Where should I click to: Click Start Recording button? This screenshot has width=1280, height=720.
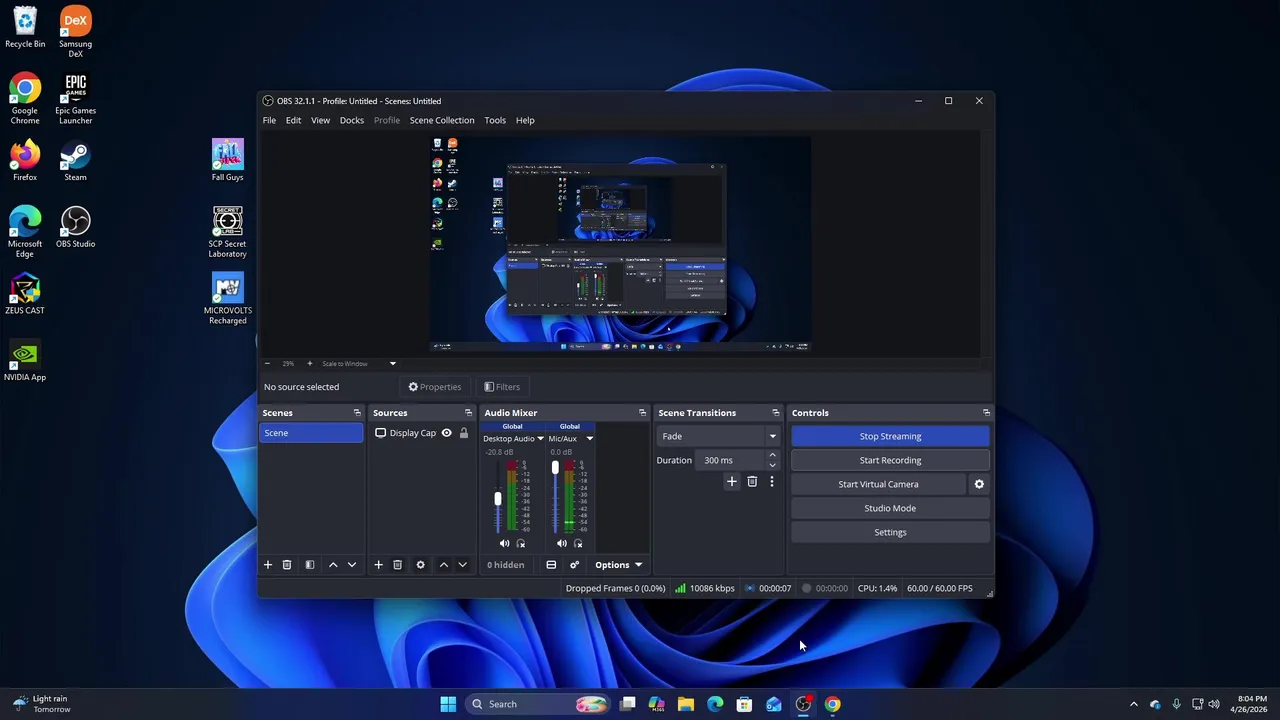pyautogui.click(x=890, y=460)
